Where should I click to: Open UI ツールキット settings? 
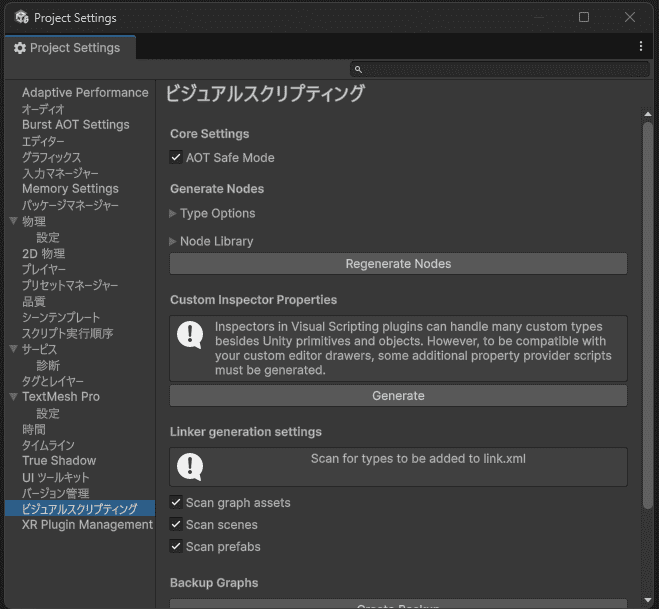(x=55, y=477)
